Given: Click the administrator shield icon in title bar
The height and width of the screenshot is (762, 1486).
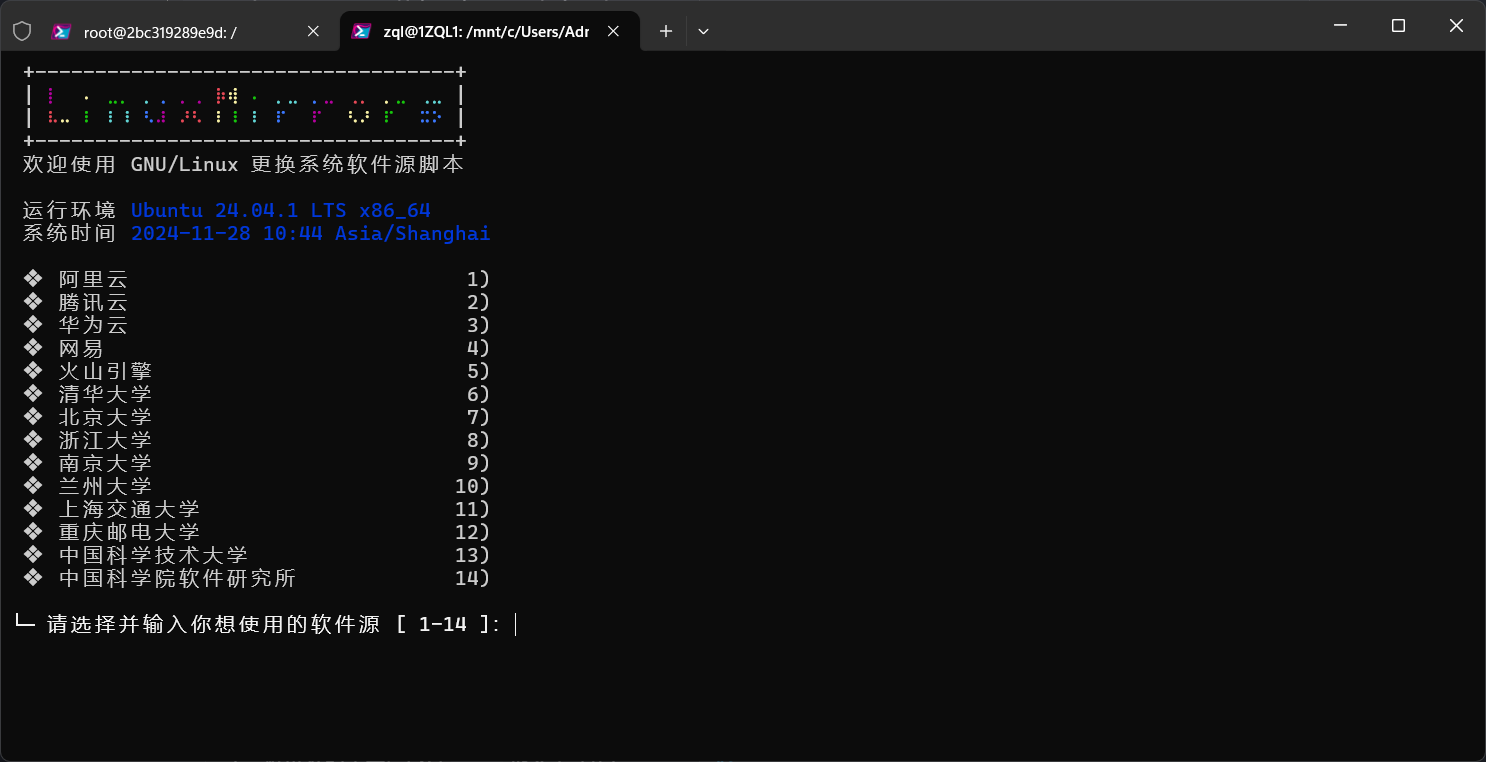Looking at the screenshot, I should [x=22, y=32].
